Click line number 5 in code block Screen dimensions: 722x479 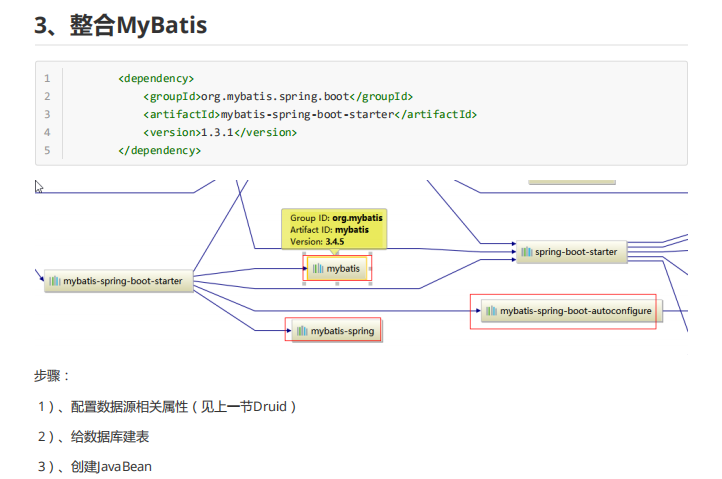pos(47,150)
